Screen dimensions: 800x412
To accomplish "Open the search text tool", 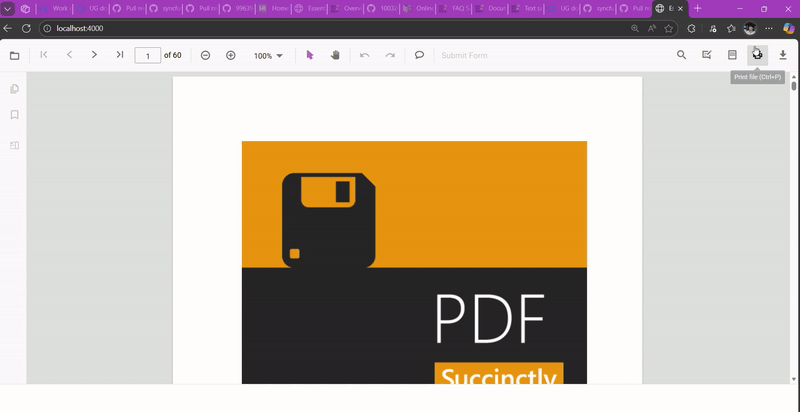I will pos(682,55).
